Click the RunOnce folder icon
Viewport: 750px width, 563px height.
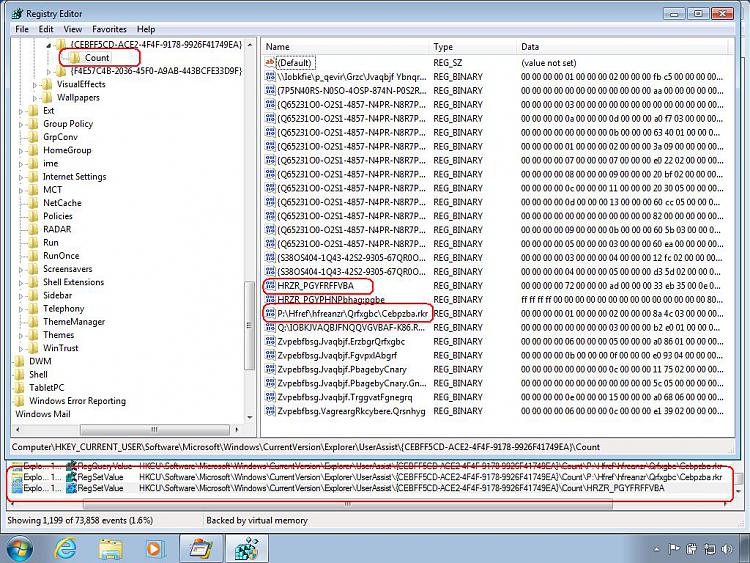tap(33, 256)
